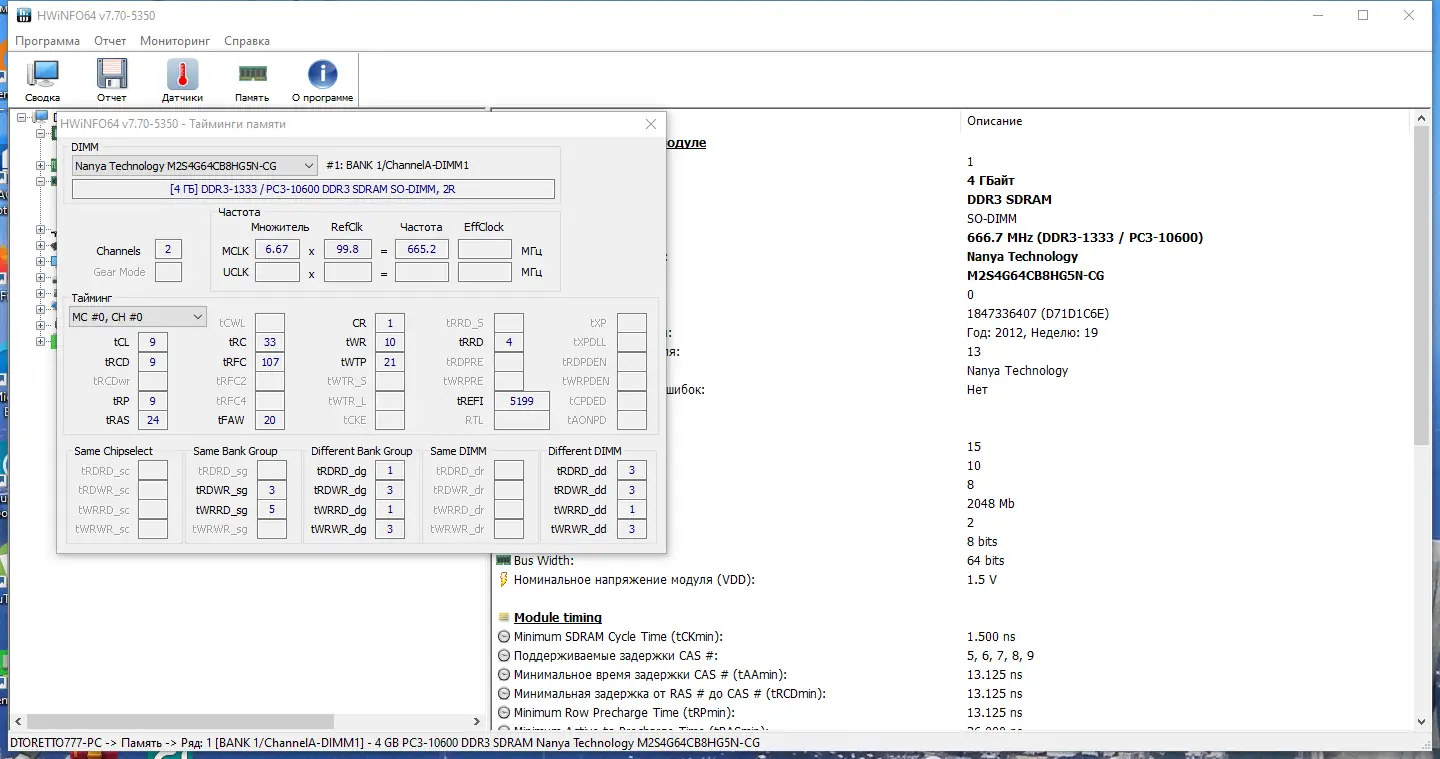Open Датчики sensors thermometer icon

pyautogui.click(x=182, y=80)
